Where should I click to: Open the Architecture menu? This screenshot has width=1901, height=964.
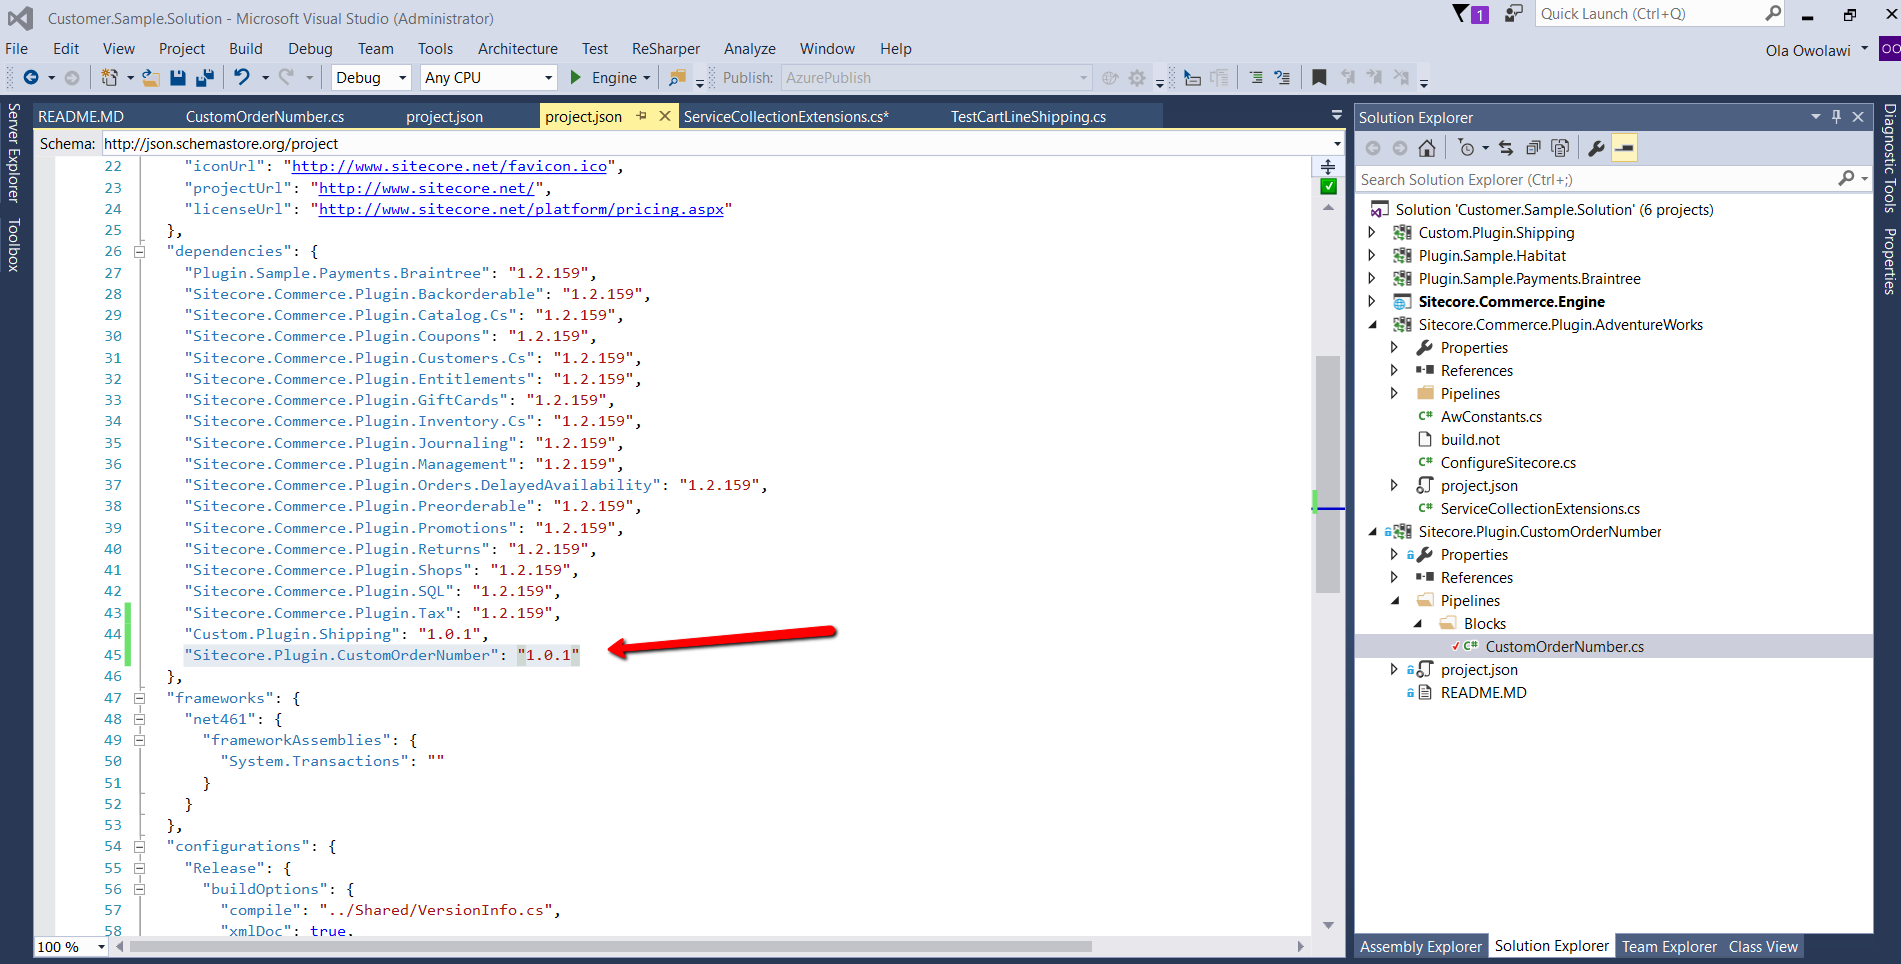click(518, 48)
